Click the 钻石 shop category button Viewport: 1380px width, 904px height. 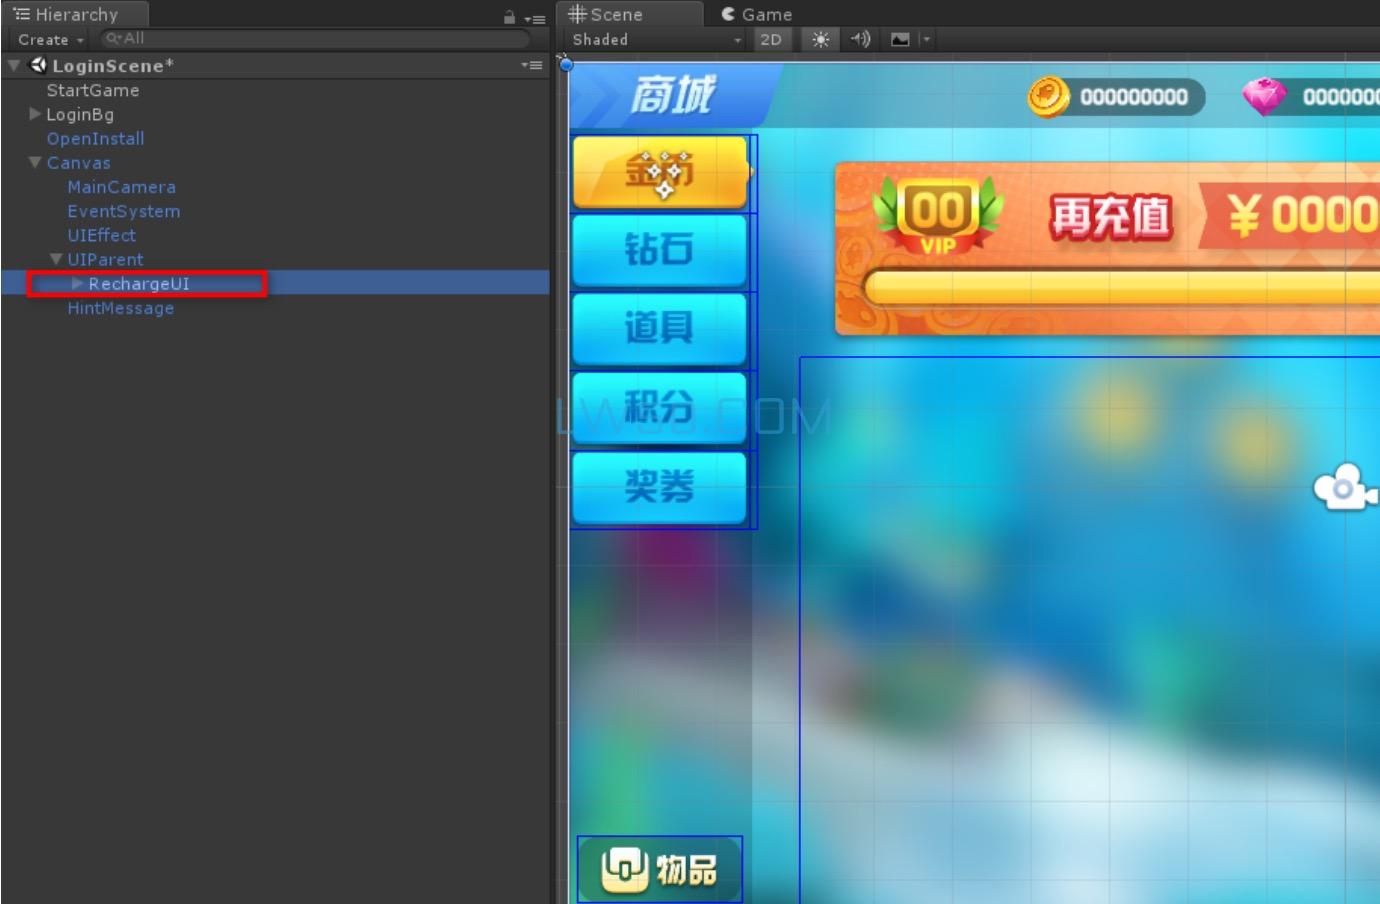click(660, 250)
